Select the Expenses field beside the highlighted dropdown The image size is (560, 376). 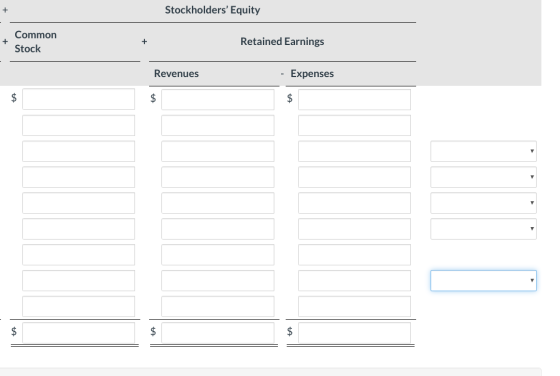click(354, 281)
